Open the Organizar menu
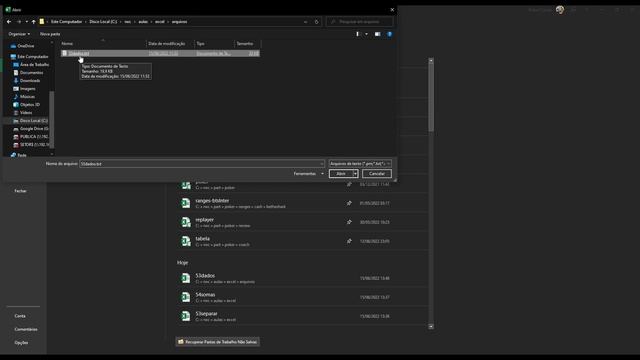 [x=19, y=34]
